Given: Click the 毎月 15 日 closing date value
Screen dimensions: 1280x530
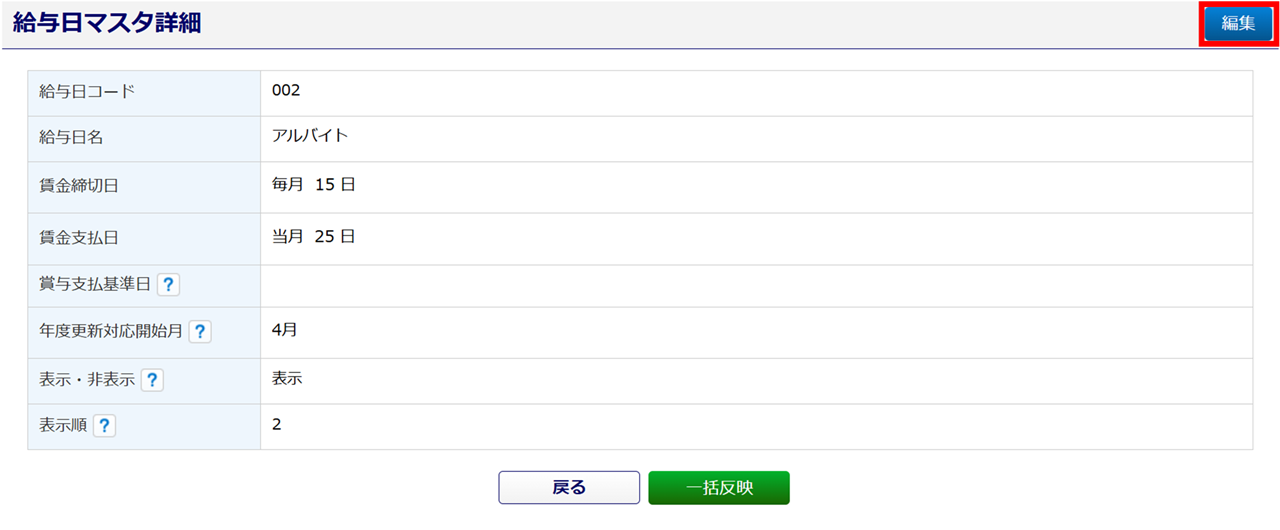Looking at the screenshot, I should click(x=314, y=185).
